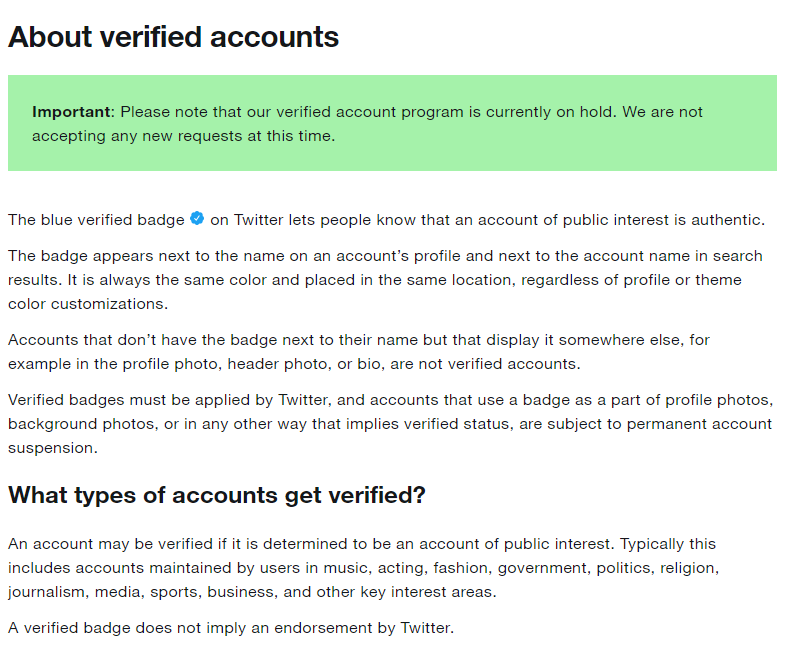Click the paragraph starting "Verified badges must be applied"
The width and height of the screenshot is (786, 651).
coord(390,423)
